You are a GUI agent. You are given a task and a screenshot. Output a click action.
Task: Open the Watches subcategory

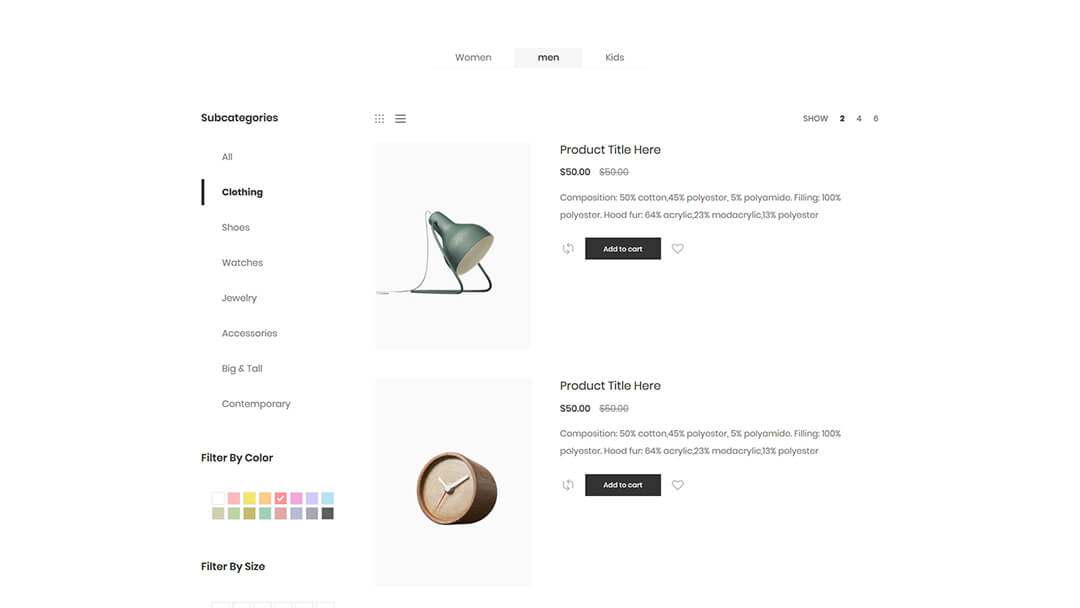(242, 262)
